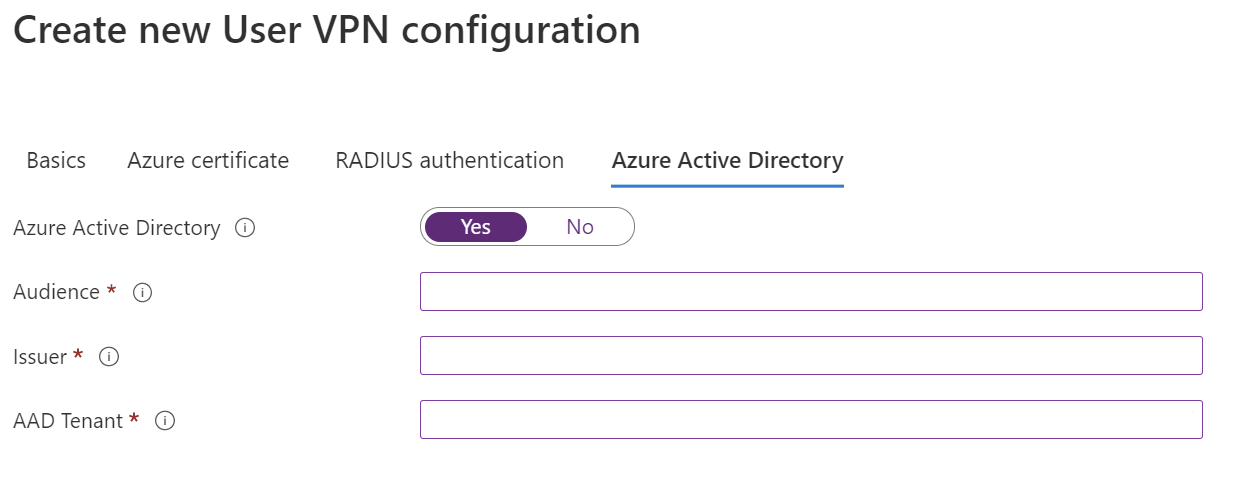This screenshot has height=489, width=1238.
Task: Switch to the Azure certificate tab
Action: pyautogui.click(x=208, y=160)
